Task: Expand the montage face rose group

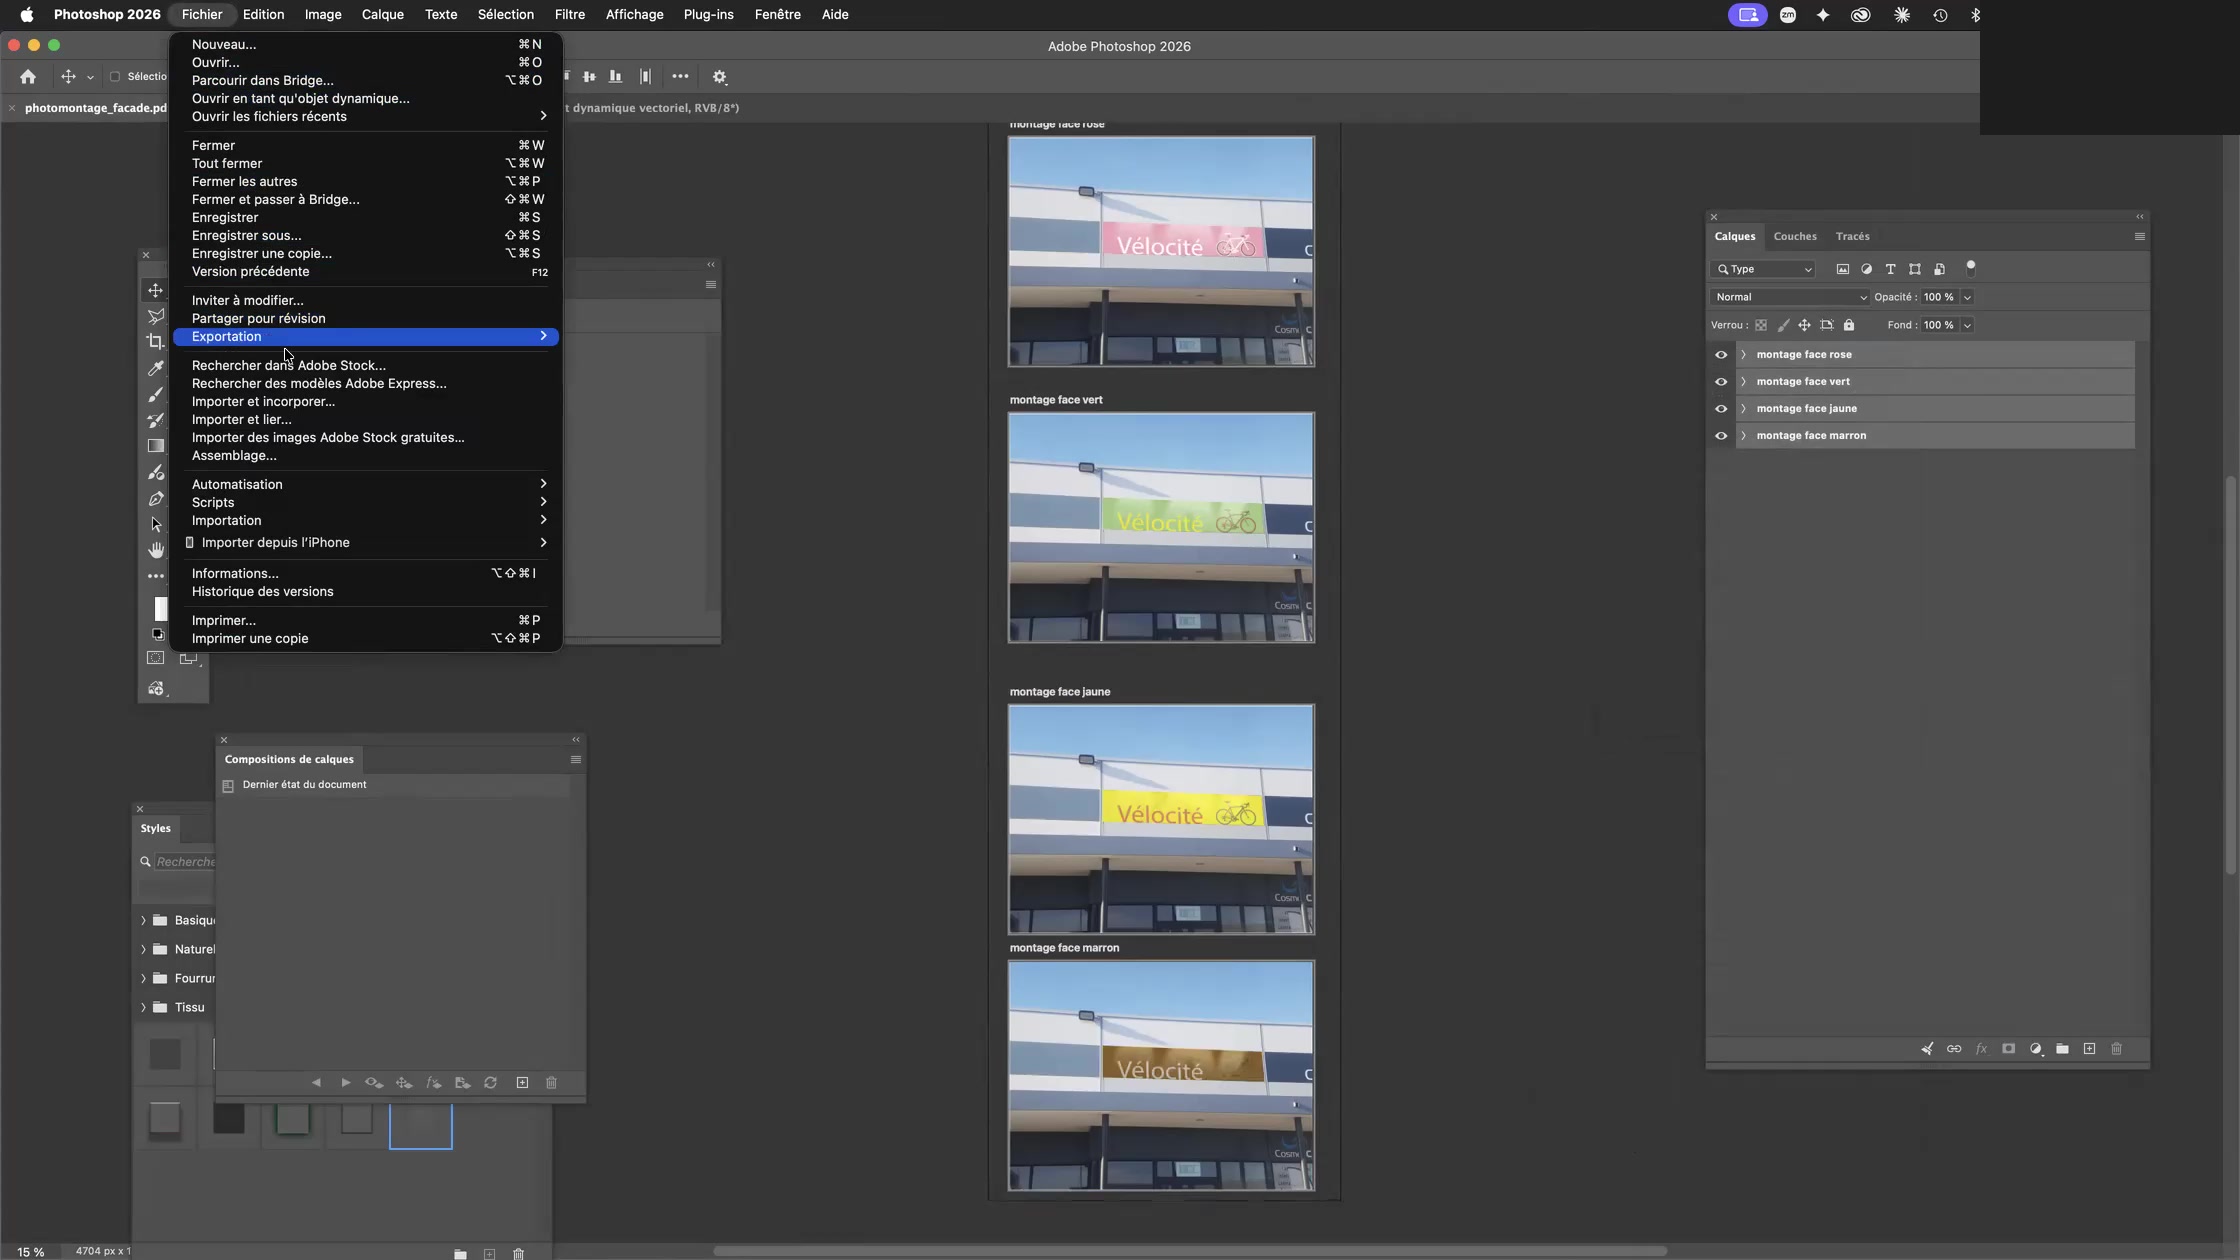Action: click(x=1743, y=355)
